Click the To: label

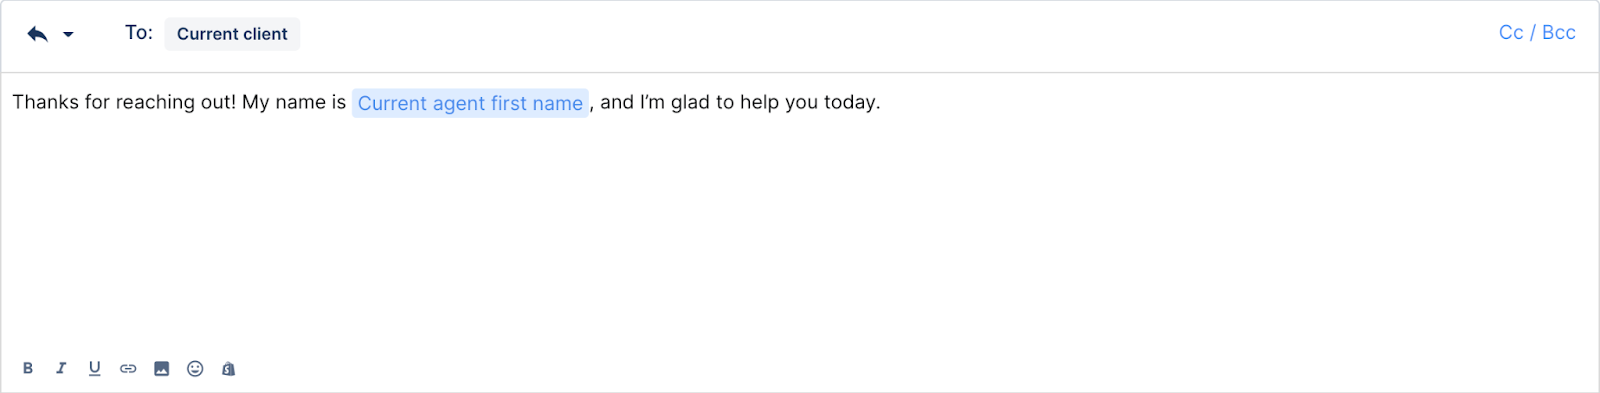coord(139,33)
